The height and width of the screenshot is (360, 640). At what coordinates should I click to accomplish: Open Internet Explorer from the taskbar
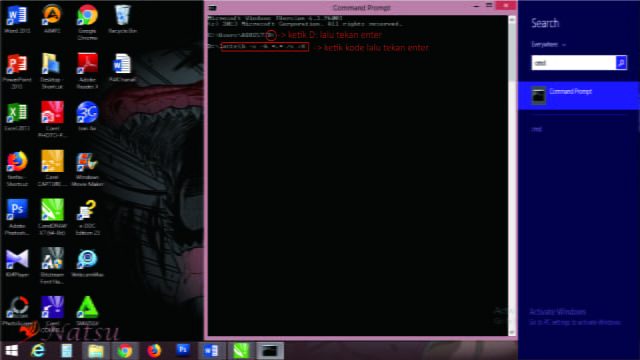click(x=38, y=351)
